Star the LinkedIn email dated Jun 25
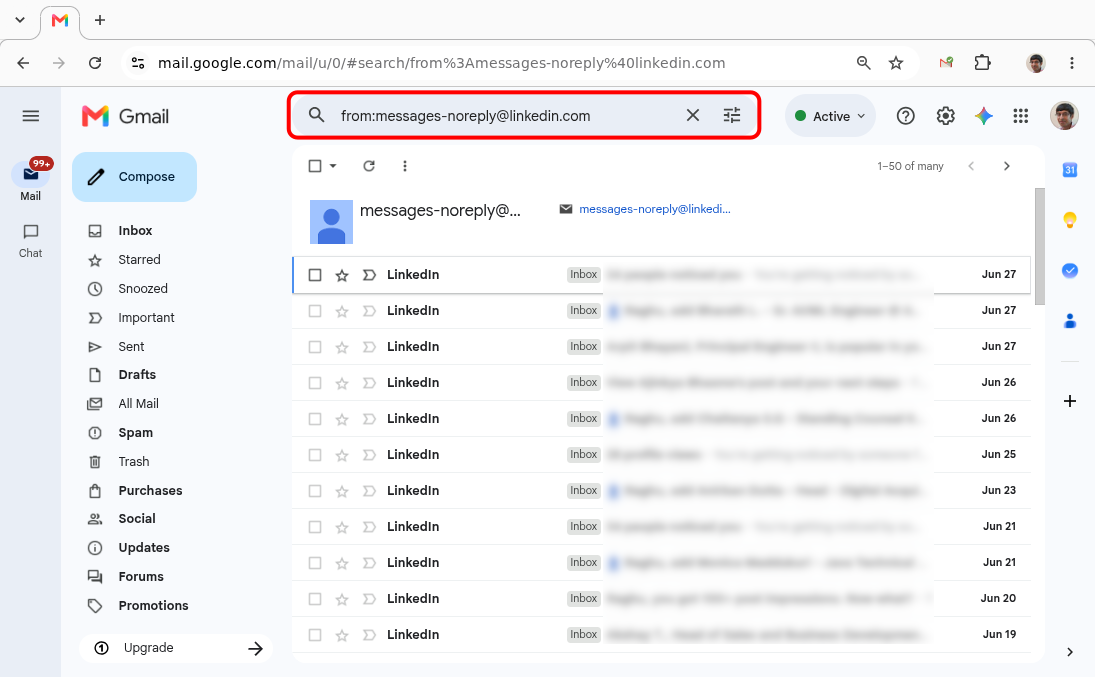This screenshot has width=1095, height=677. (x=341, y=455)
